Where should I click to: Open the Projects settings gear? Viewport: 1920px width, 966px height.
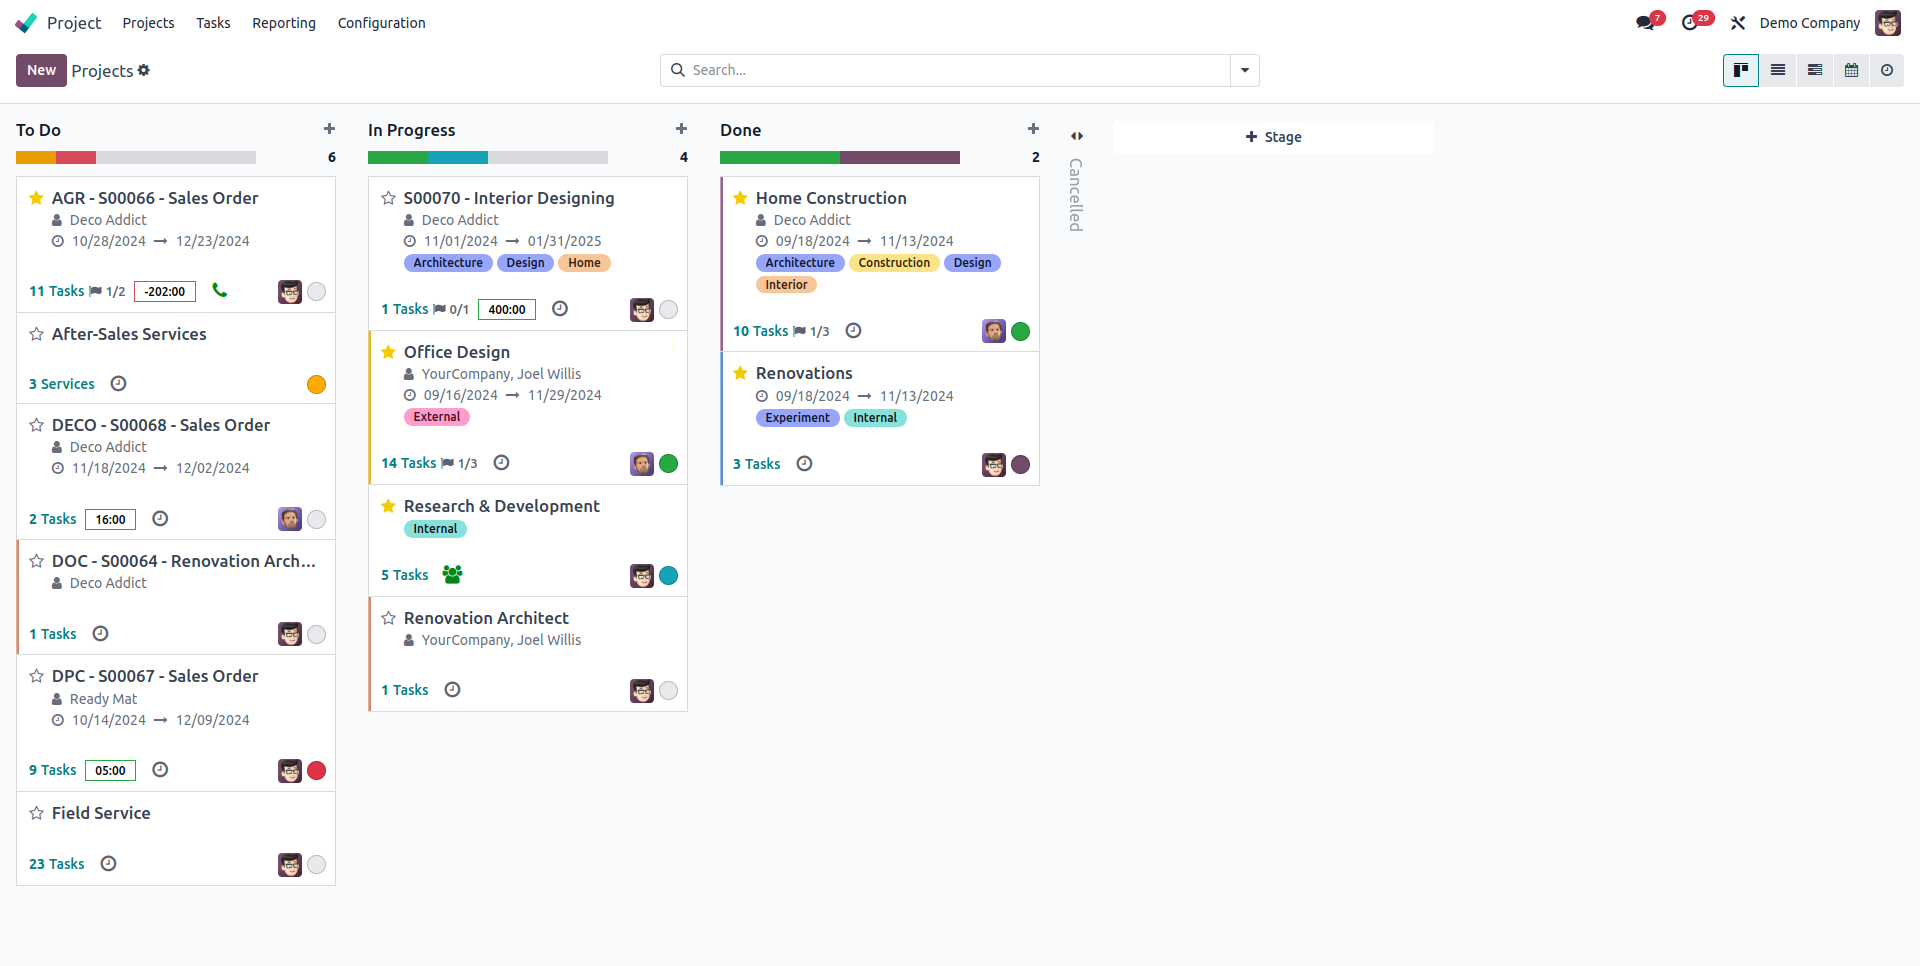coord(144,70)
